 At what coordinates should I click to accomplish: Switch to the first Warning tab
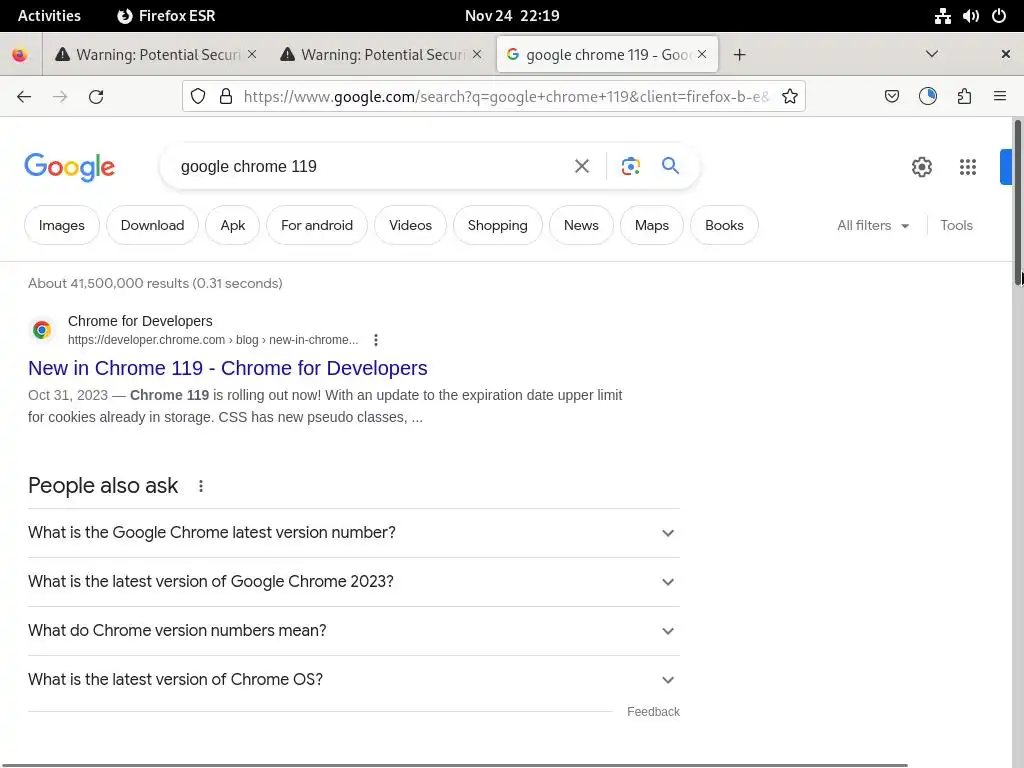tap(155, 55)
